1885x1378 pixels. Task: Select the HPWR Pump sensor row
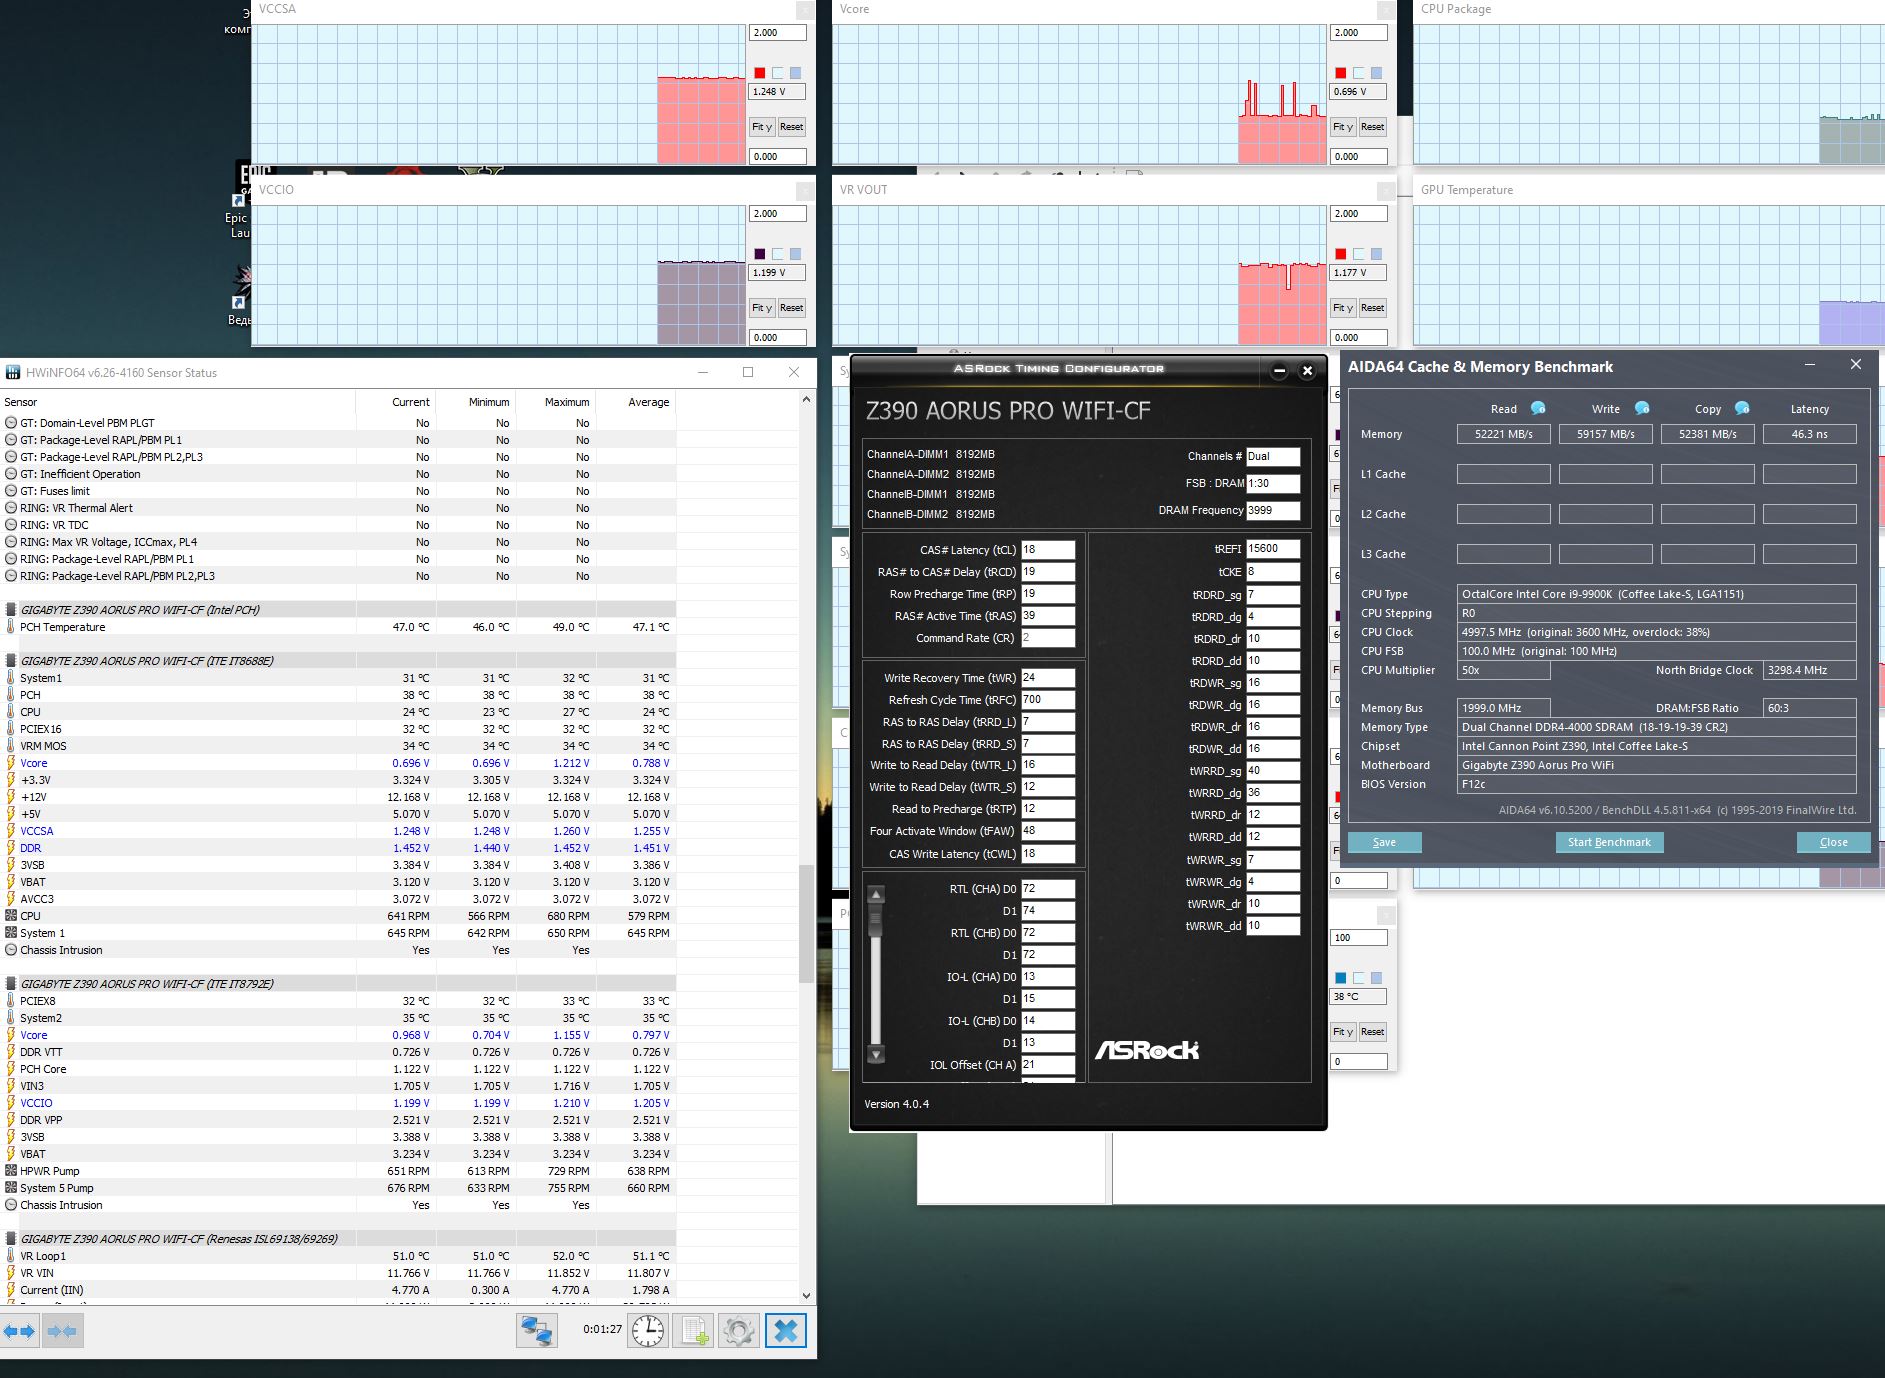pyautogui.click(x=338, y=1171)
